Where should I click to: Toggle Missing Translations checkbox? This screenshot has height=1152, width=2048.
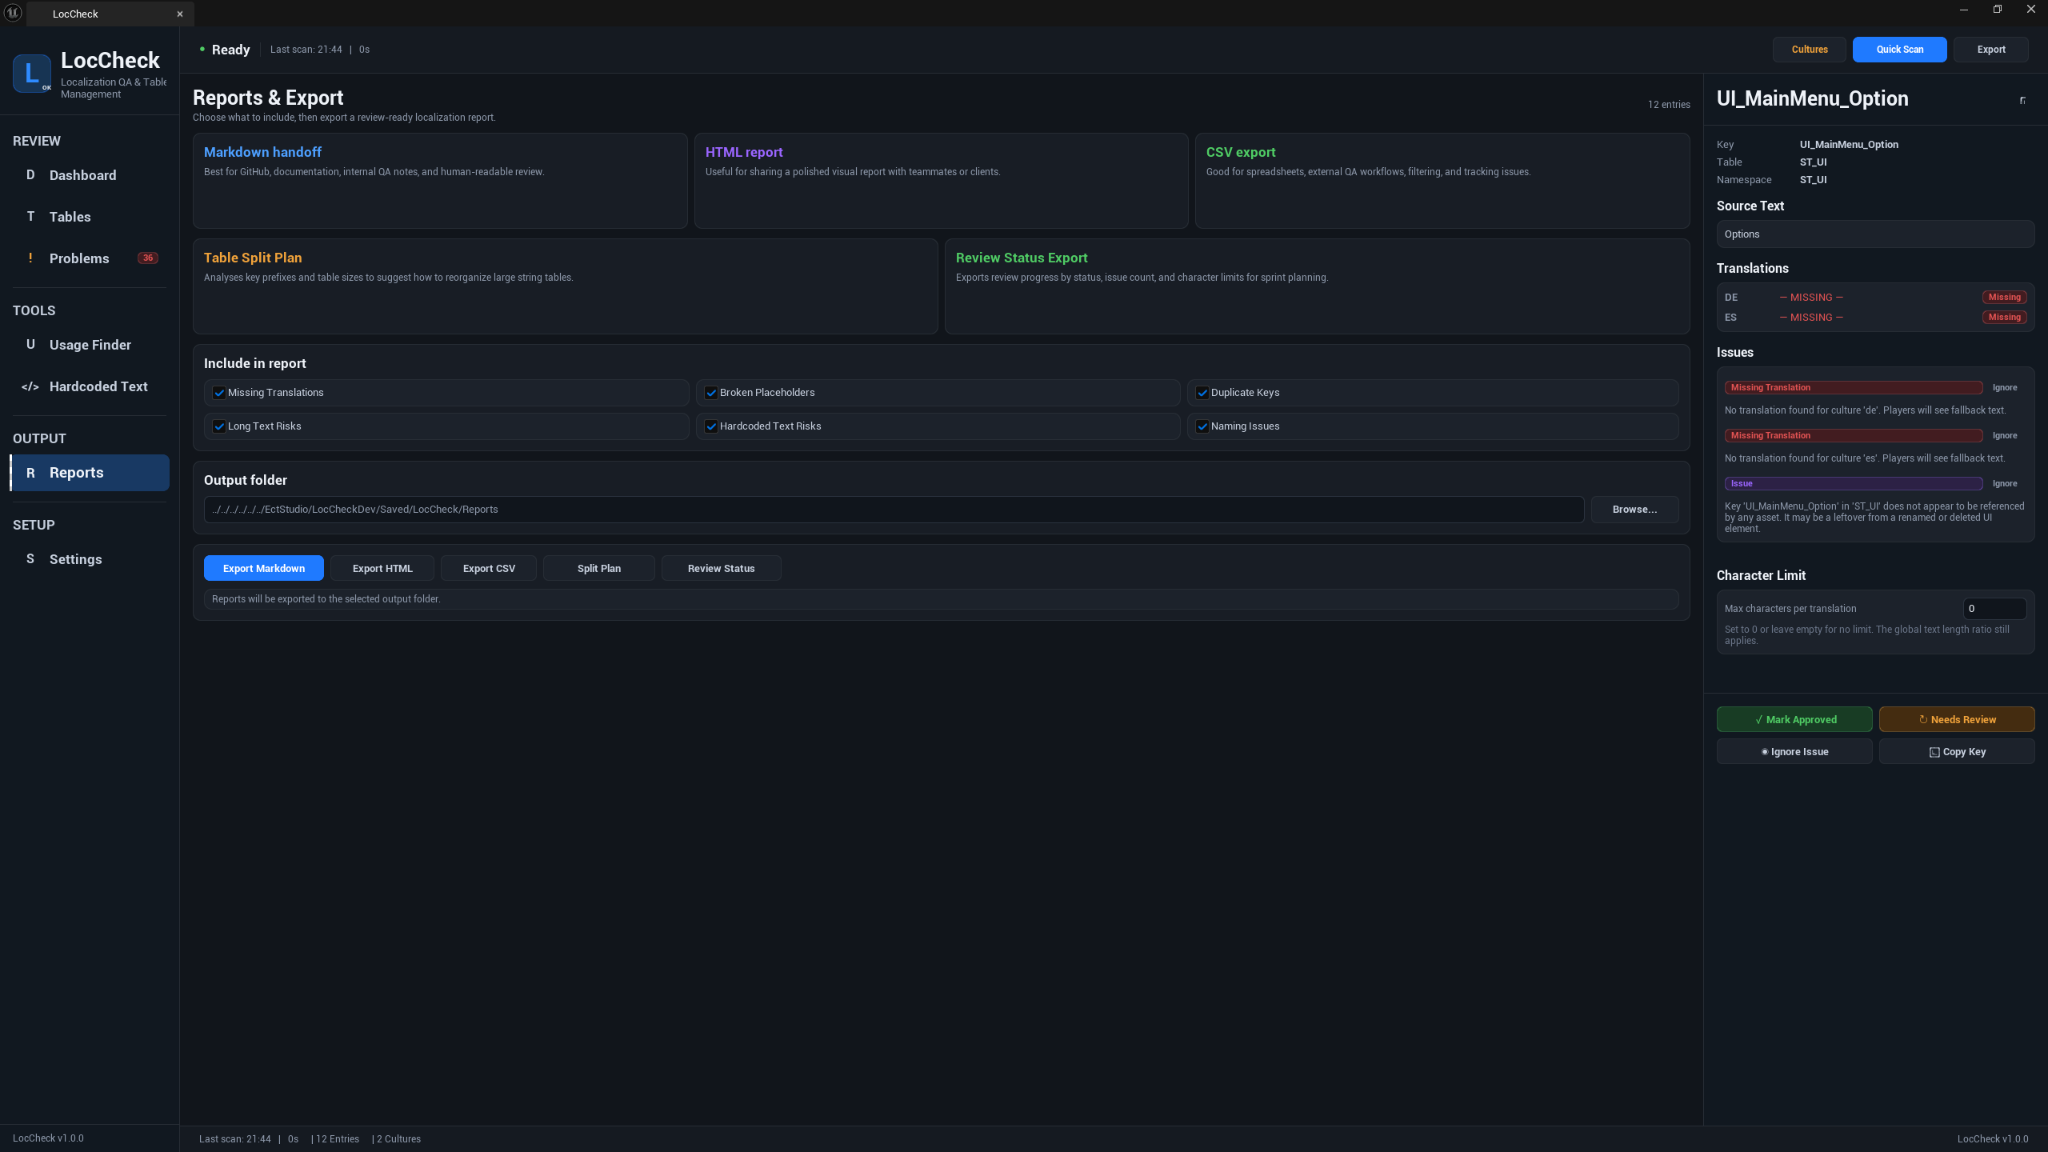pos(219,393)
